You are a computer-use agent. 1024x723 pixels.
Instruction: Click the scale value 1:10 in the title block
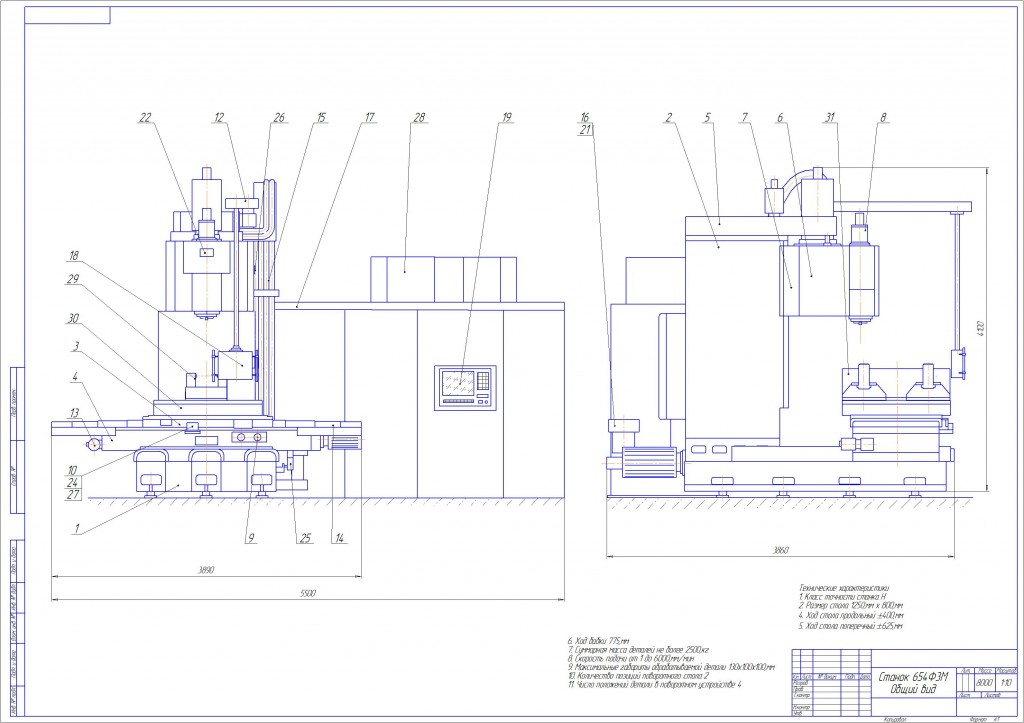[1006, 683]
